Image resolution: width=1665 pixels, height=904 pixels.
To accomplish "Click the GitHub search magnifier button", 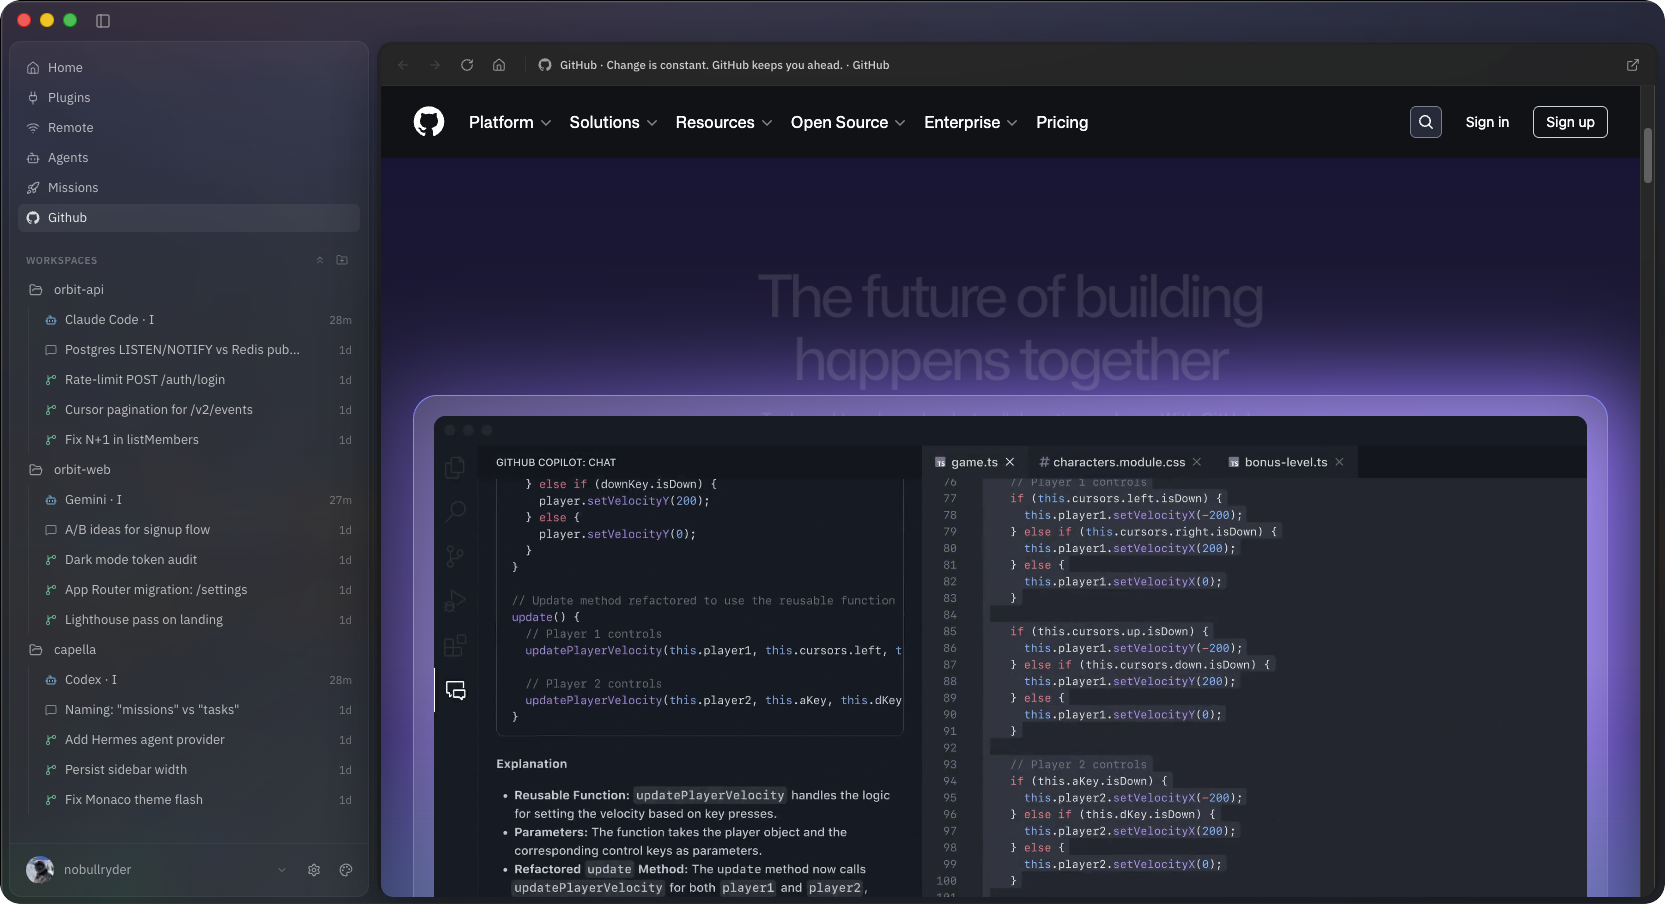I will 1426,122.
